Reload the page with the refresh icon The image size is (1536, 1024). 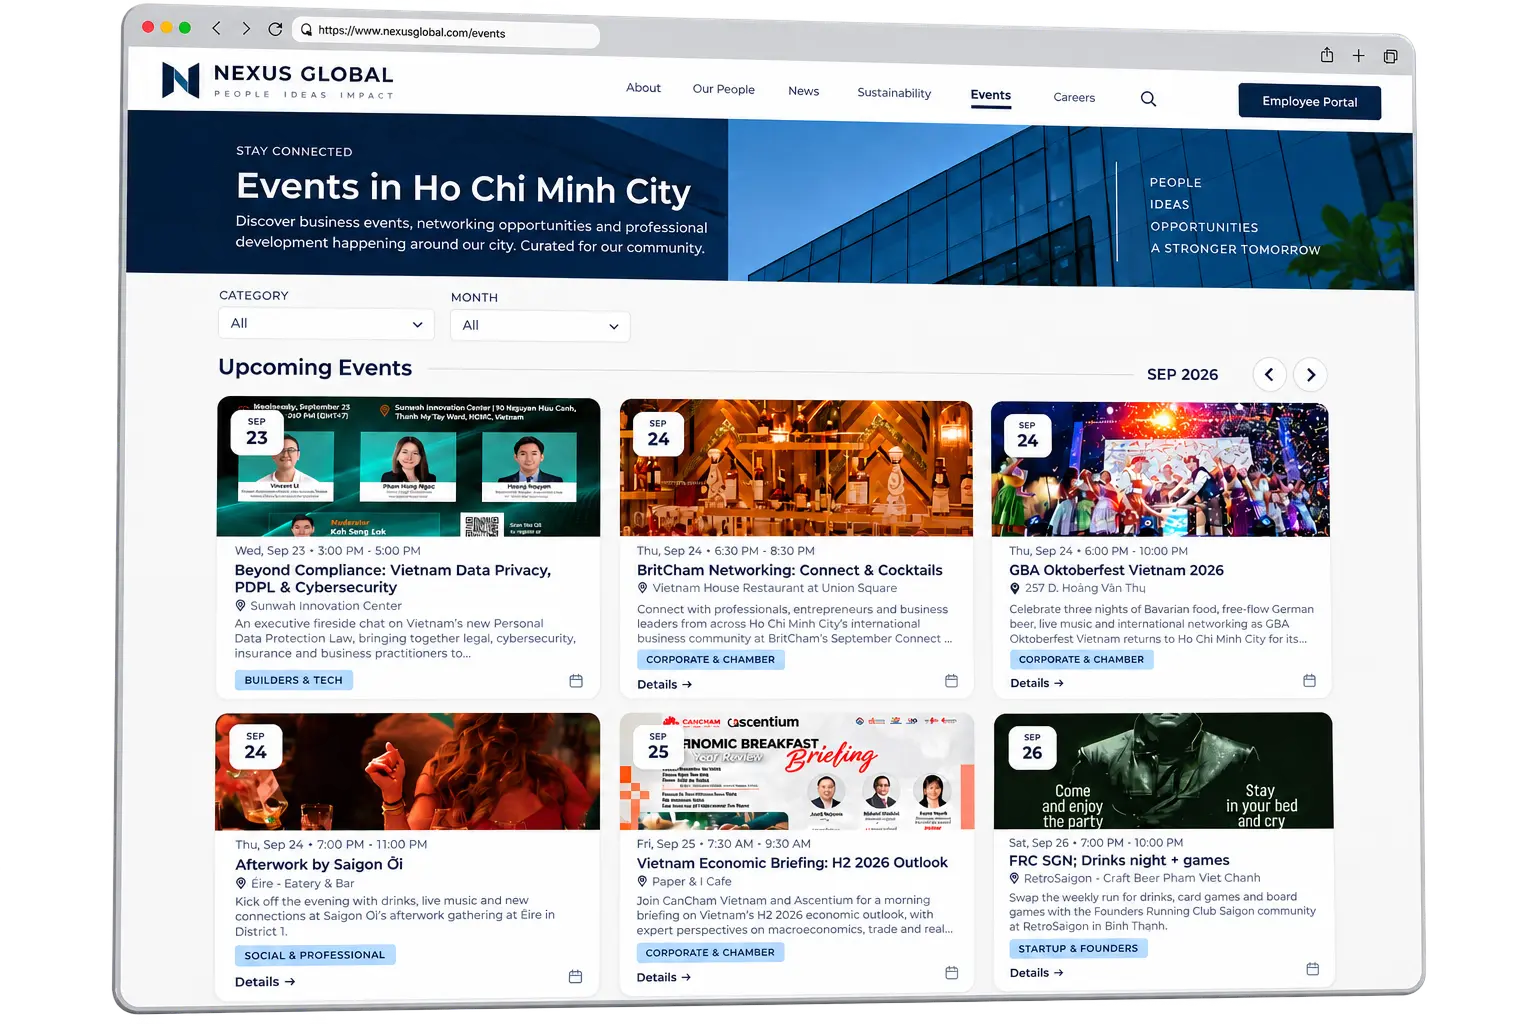pos(275,29)
